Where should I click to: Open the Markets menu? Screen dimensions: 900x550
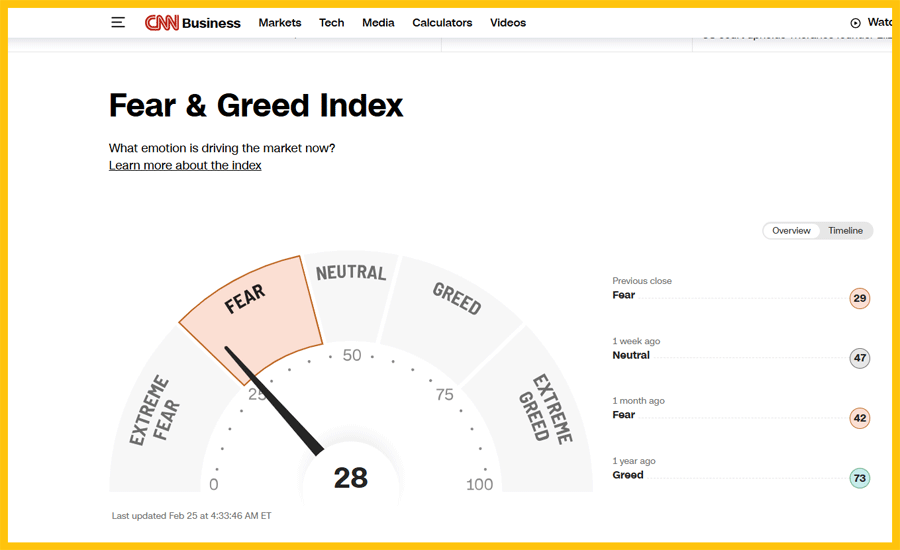pyautogui.click(x=279, y=22)
